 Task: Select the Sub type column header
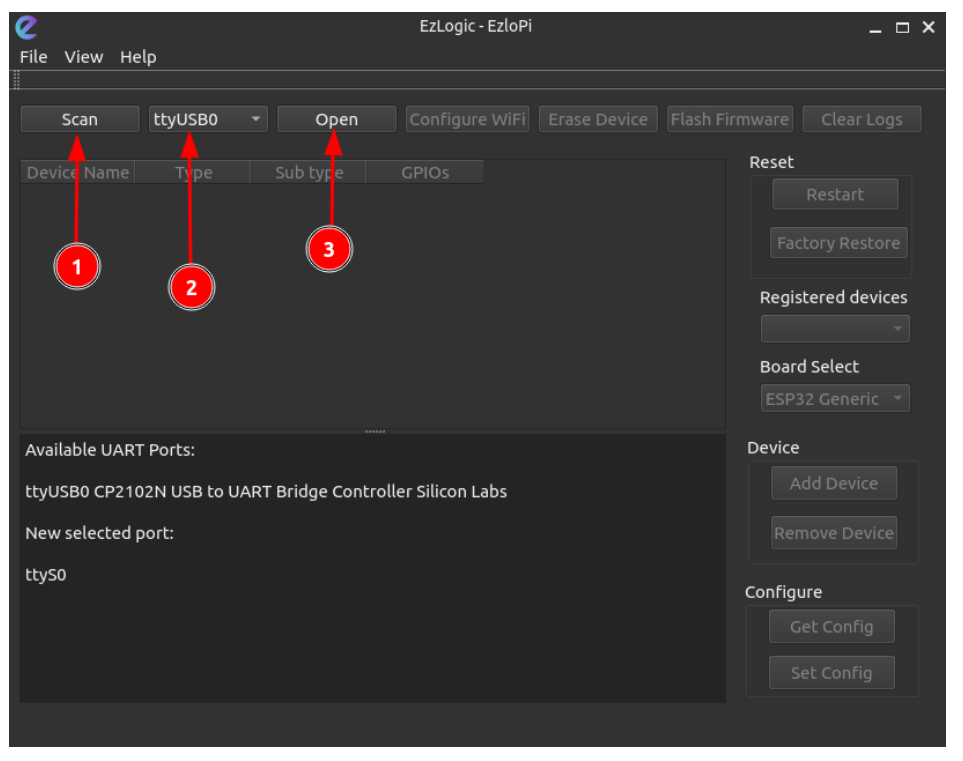coord(309,173)
